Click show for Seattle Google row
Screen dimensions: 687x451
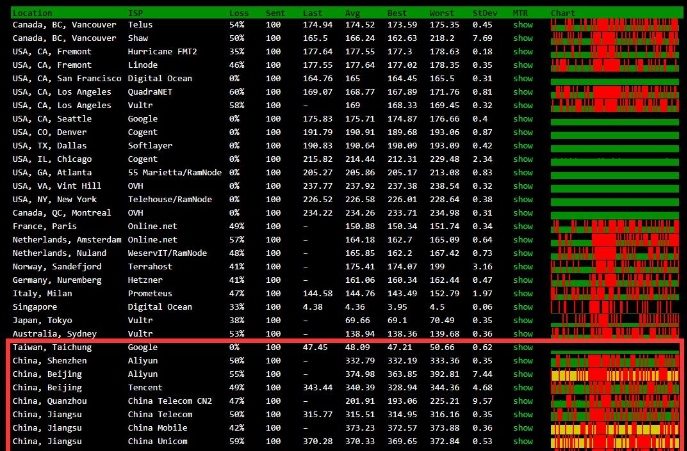[x=523, y=119]
